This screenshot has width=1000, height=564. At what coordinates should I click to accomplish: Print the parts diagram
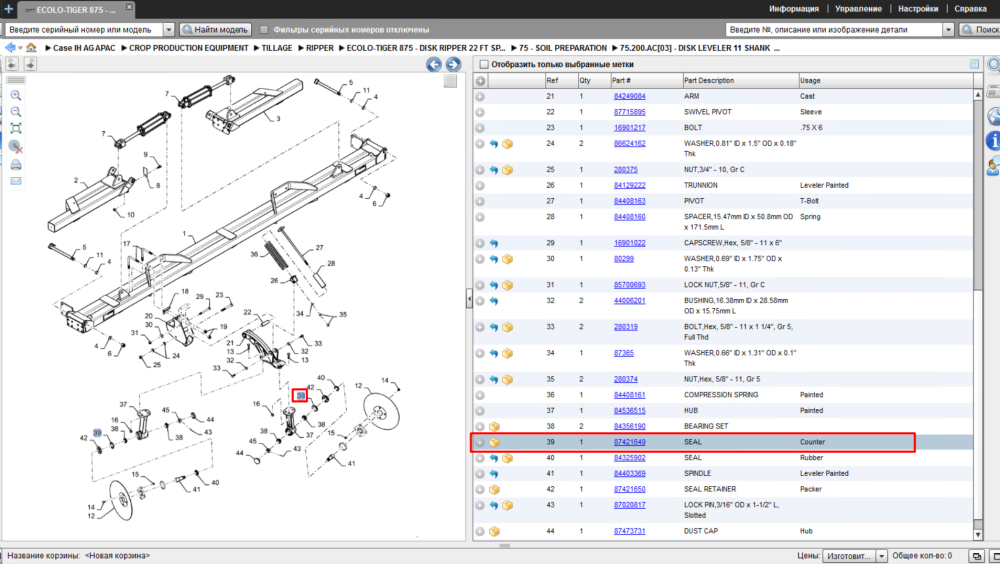tap(16, 165)
